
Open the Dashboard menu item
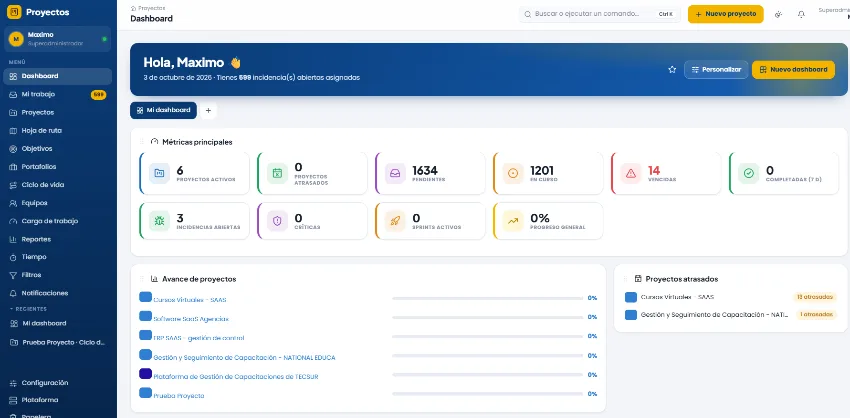57,76
